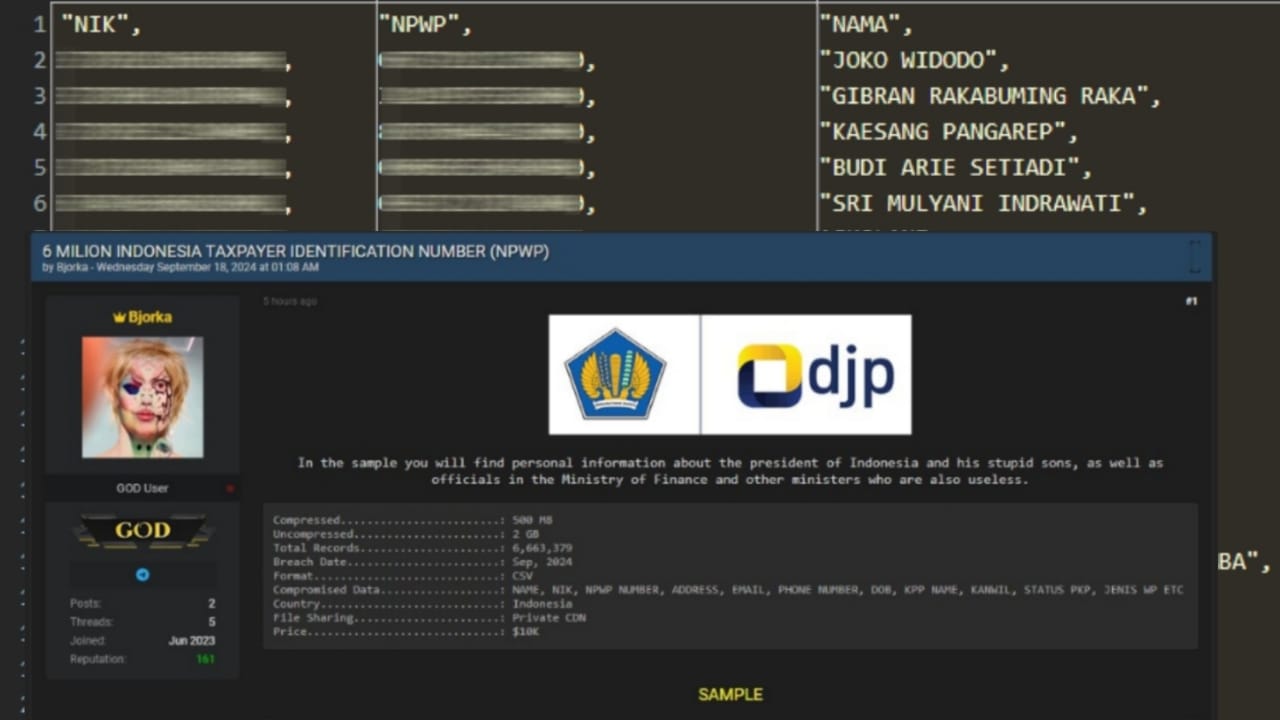Click the Breach Date value Sep, 2024
The image size is (1280, 720).
[542, 562]
